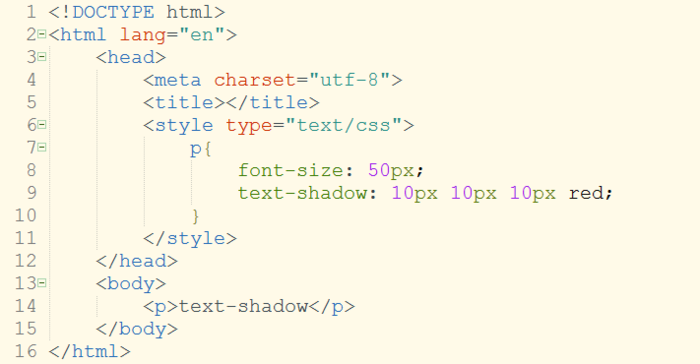Place cursor in the DOCTYPE declaration
The height and width of the screenshot is (364, 700).
[x=137, y=13]
